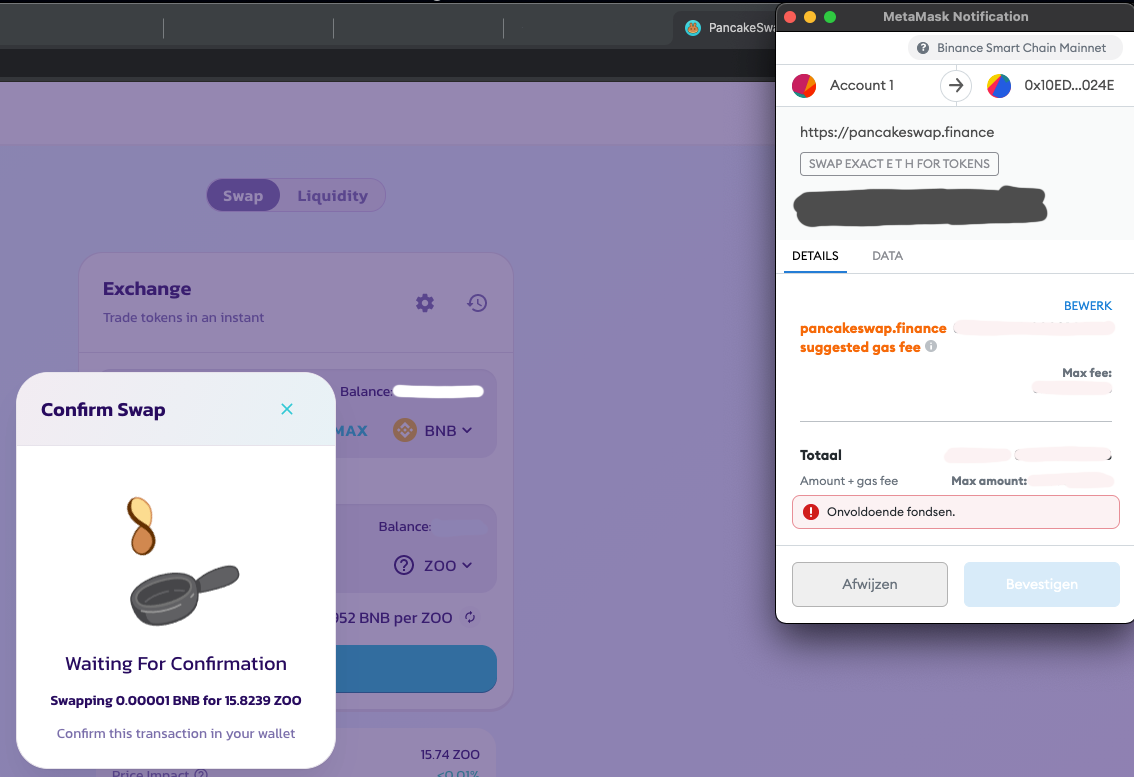Select the DATA tab in MetaMask
This screenshot has width=1134, height=777.
tap(887, 256)
